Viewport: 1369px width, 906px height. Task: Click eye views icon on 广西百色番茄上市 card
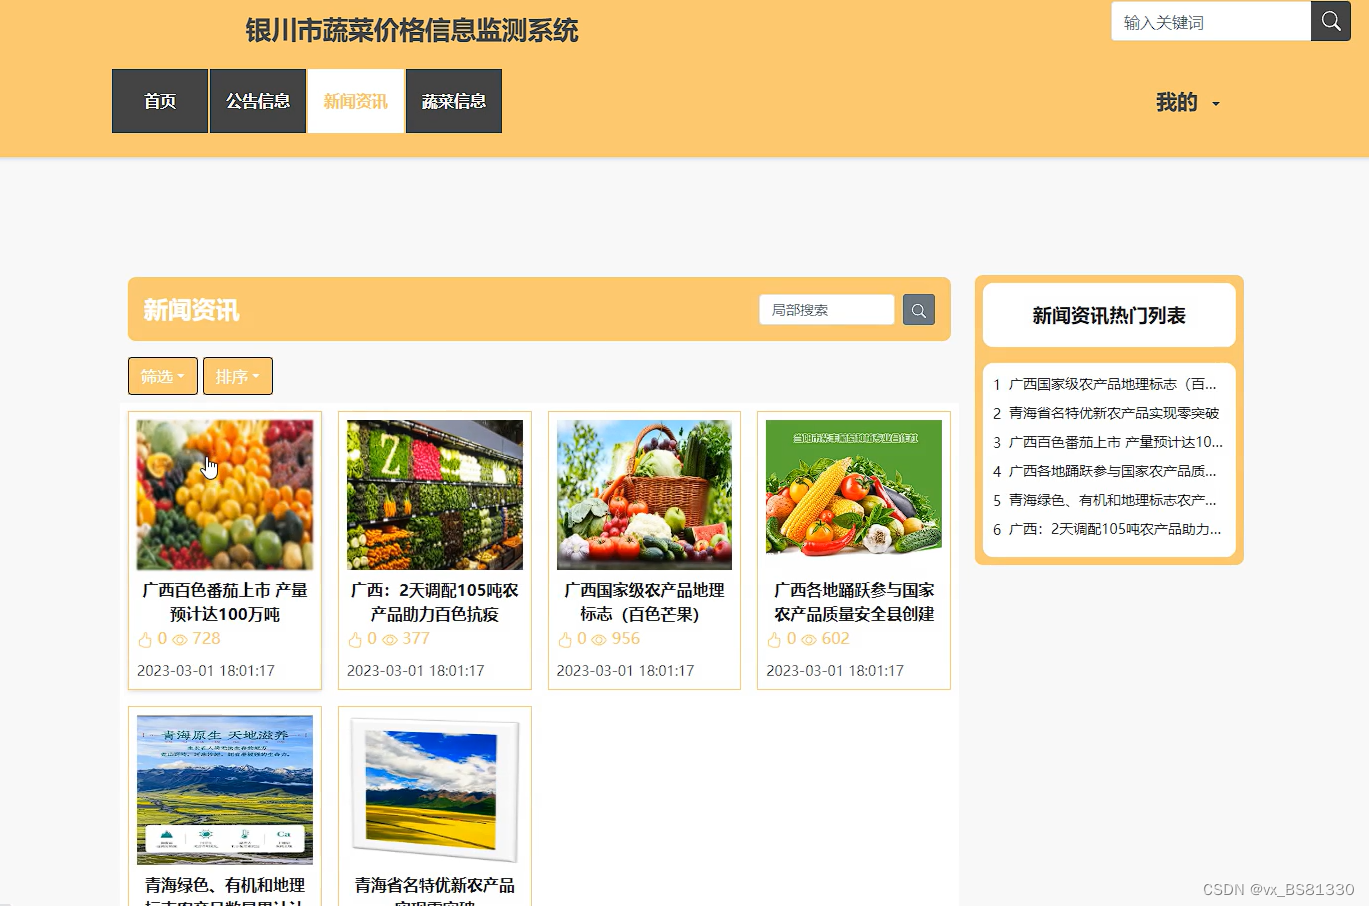click(x=180, y=640)
